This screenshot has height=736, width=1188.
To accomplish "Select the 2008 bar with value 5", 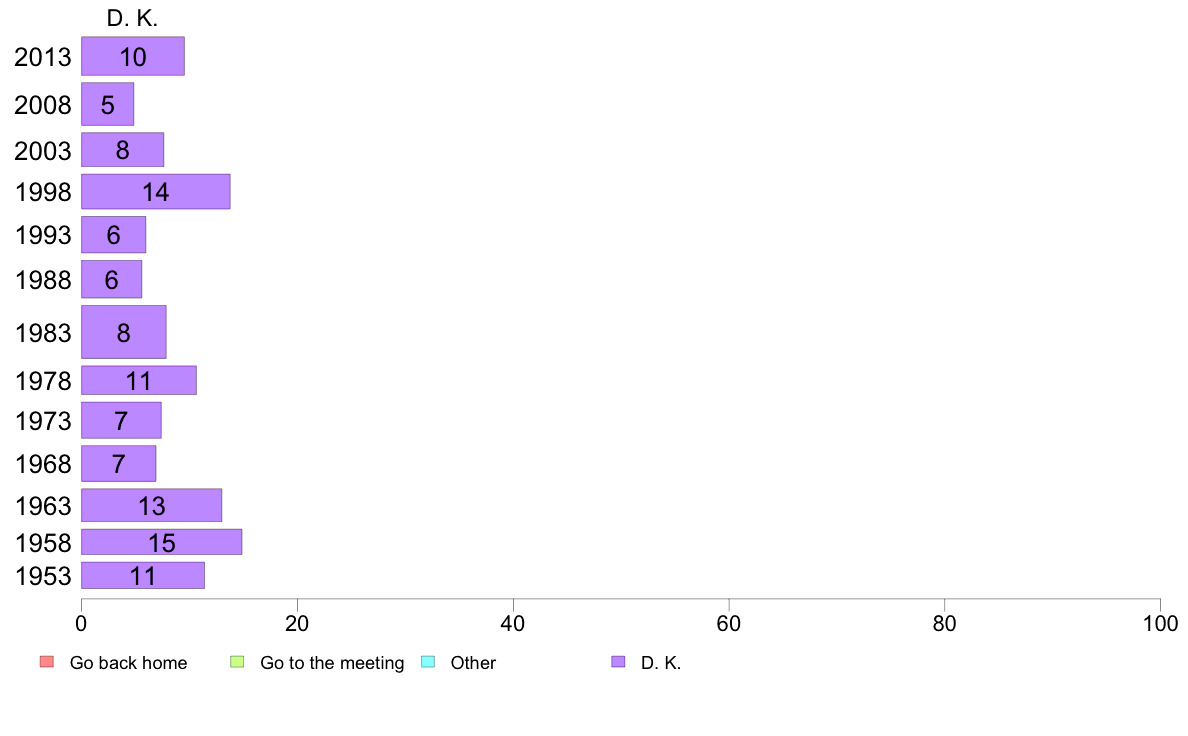I will pos(108,104).
